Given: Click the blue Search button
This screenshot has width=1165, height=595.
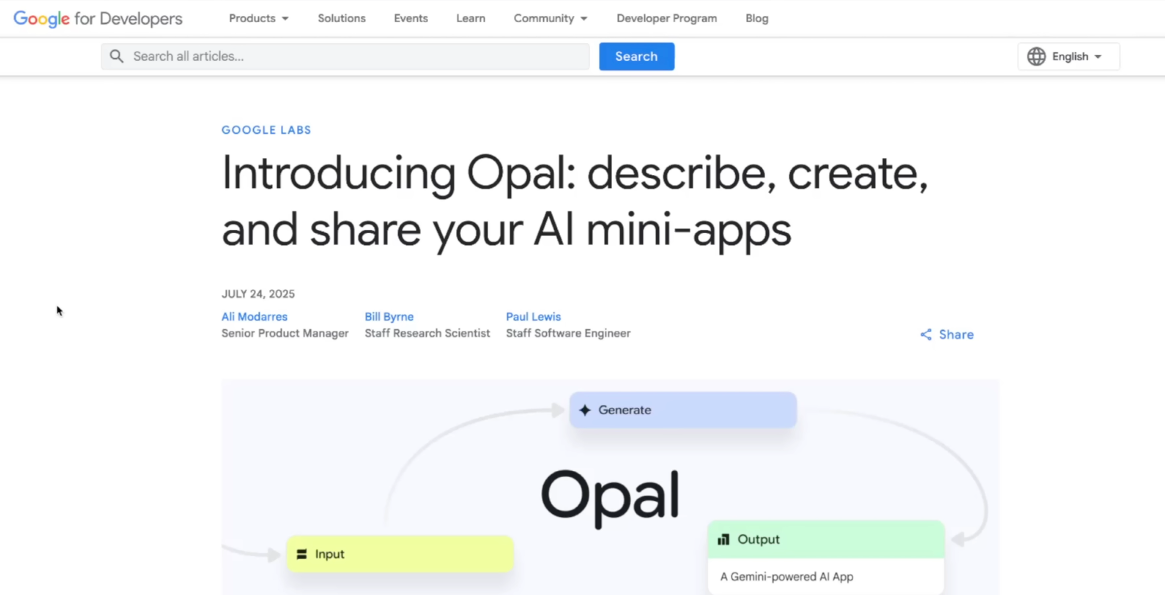Looking at the screenshot, I should pyautogui.click(x=636, y=56).
